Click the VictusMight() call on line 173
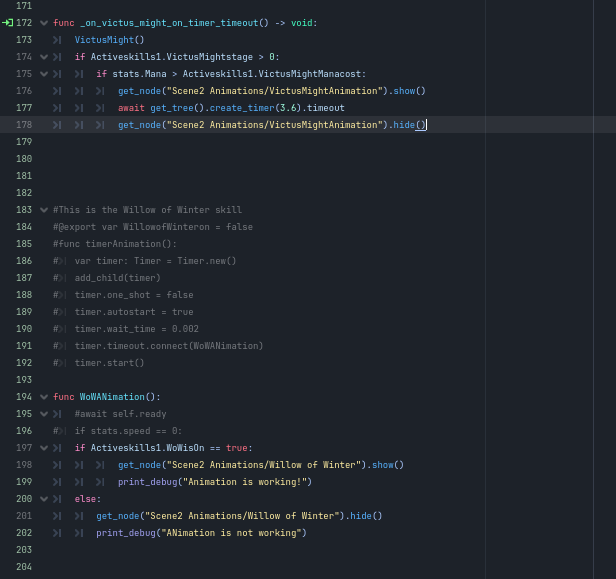Viewport: 616px width, 579px height. (110, 40)
